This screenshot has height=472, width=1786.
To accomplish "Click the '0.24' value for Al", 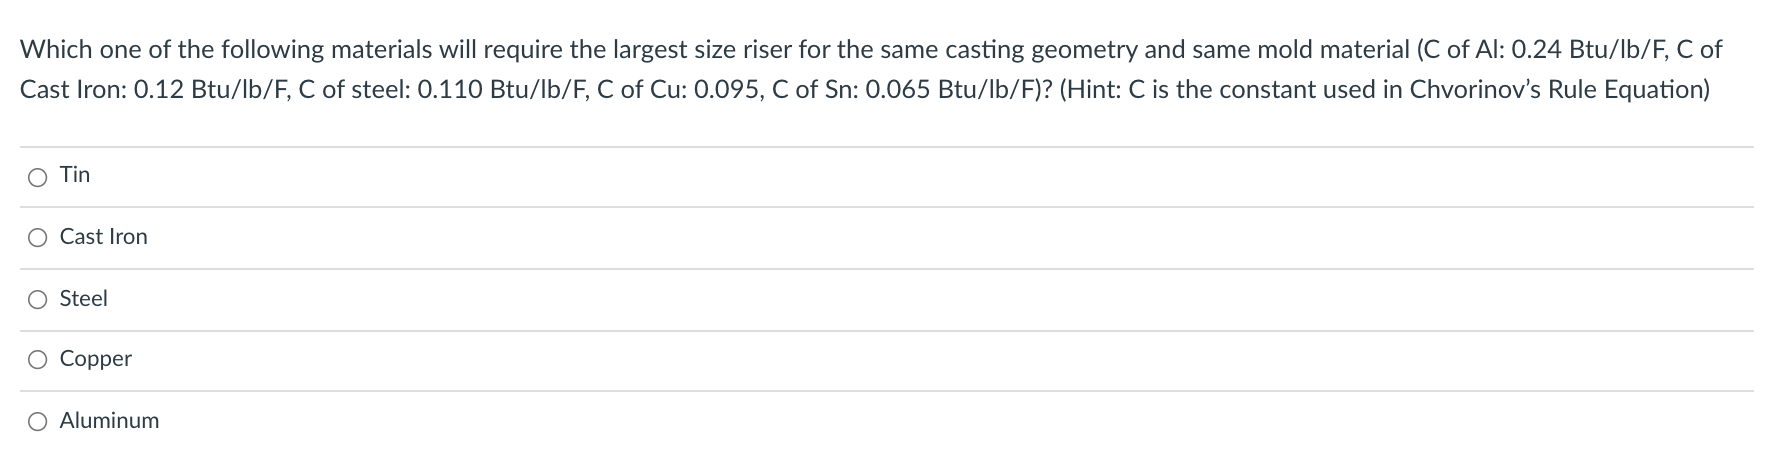I will (x=1539, y=49).
